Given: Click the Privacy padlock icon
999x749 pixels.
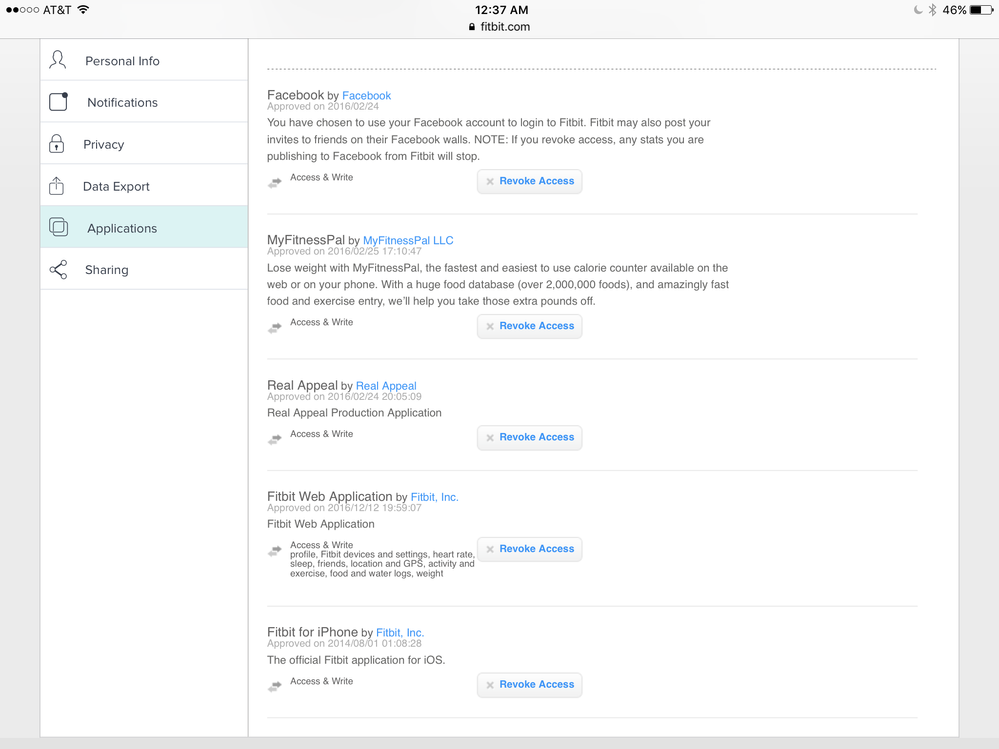Looking at the screenshot, I should click(57, 144).
